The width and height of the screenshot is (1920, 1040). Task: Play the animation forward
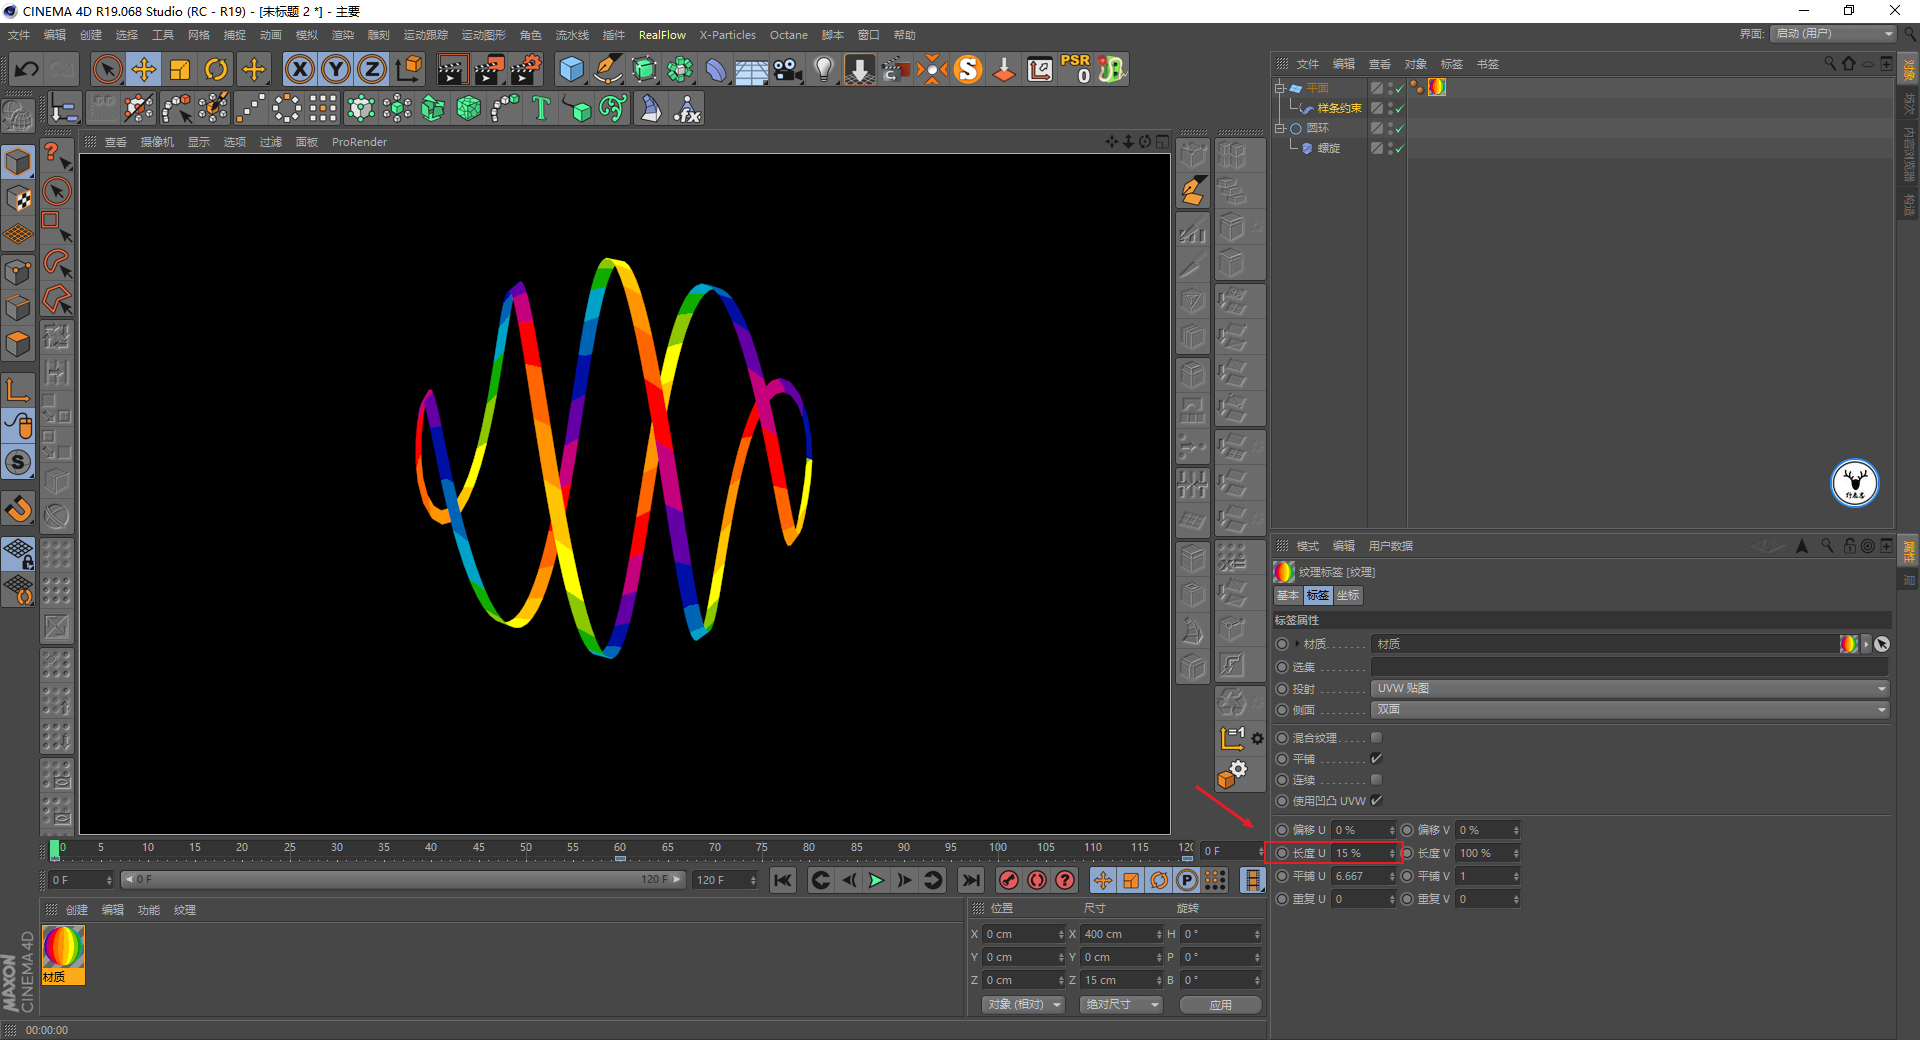pos(876,880)
